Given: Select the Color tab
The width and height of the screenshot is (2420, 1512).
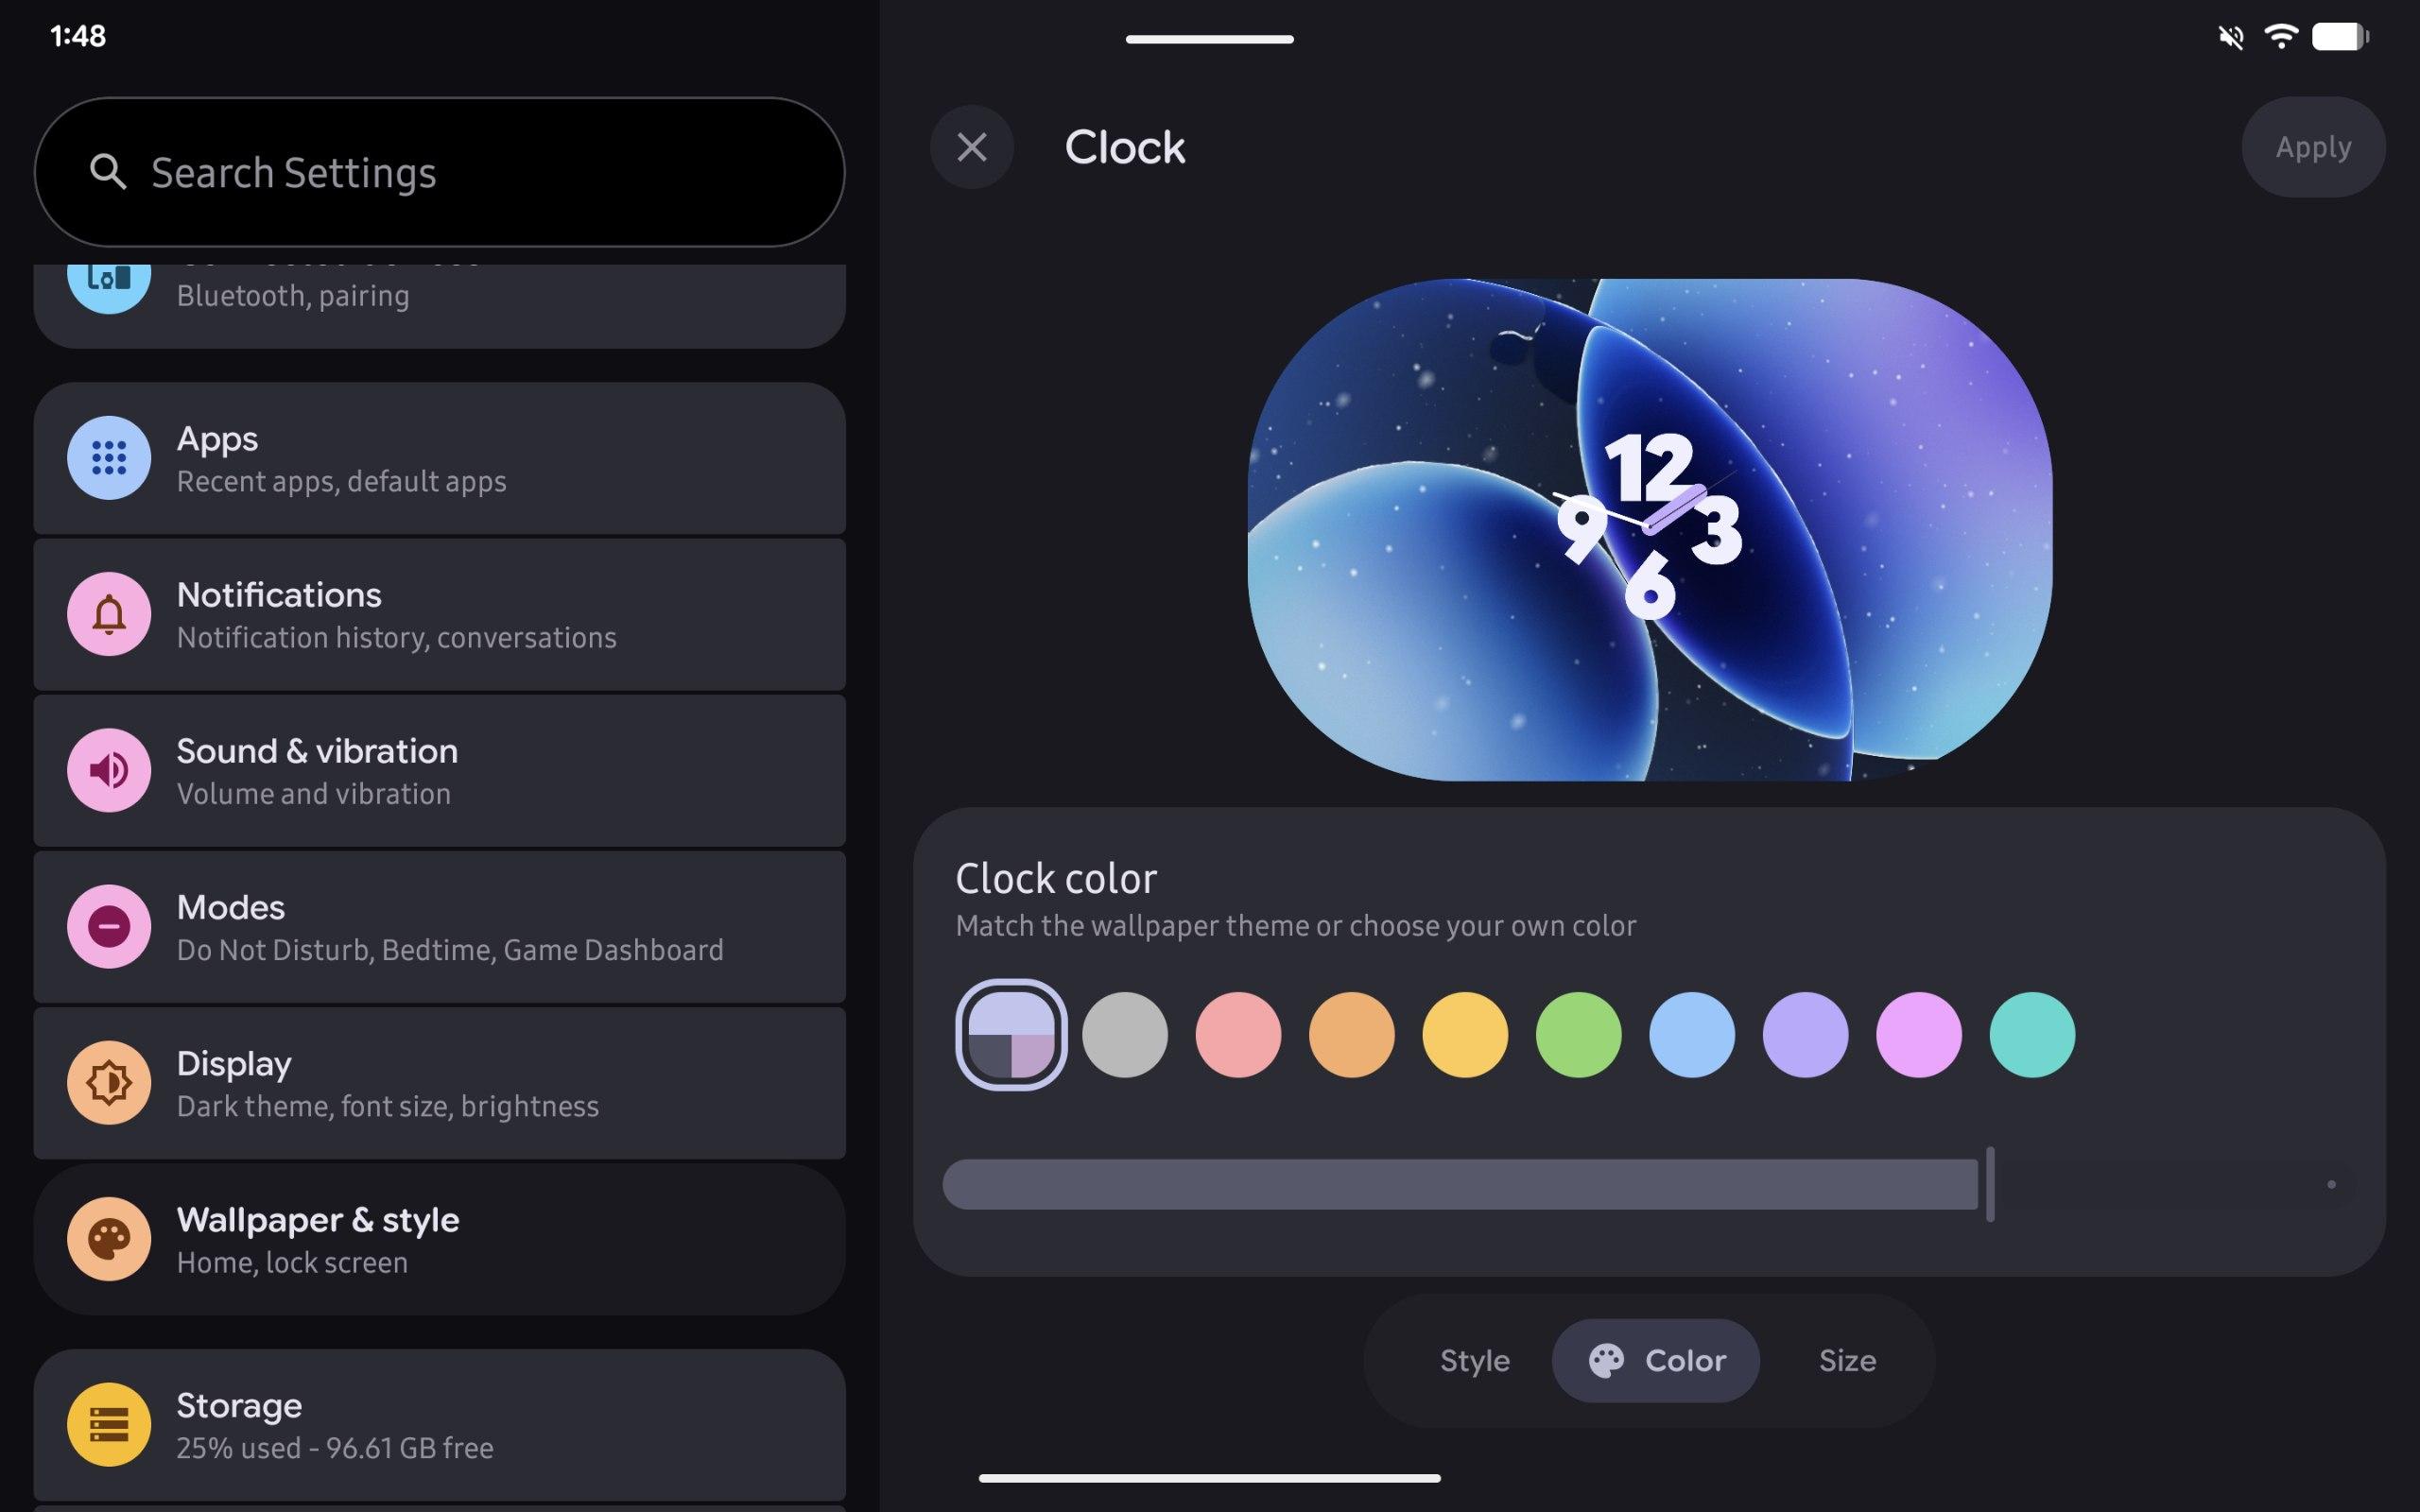Looking at the screenshot, I should (1656, 1360).
